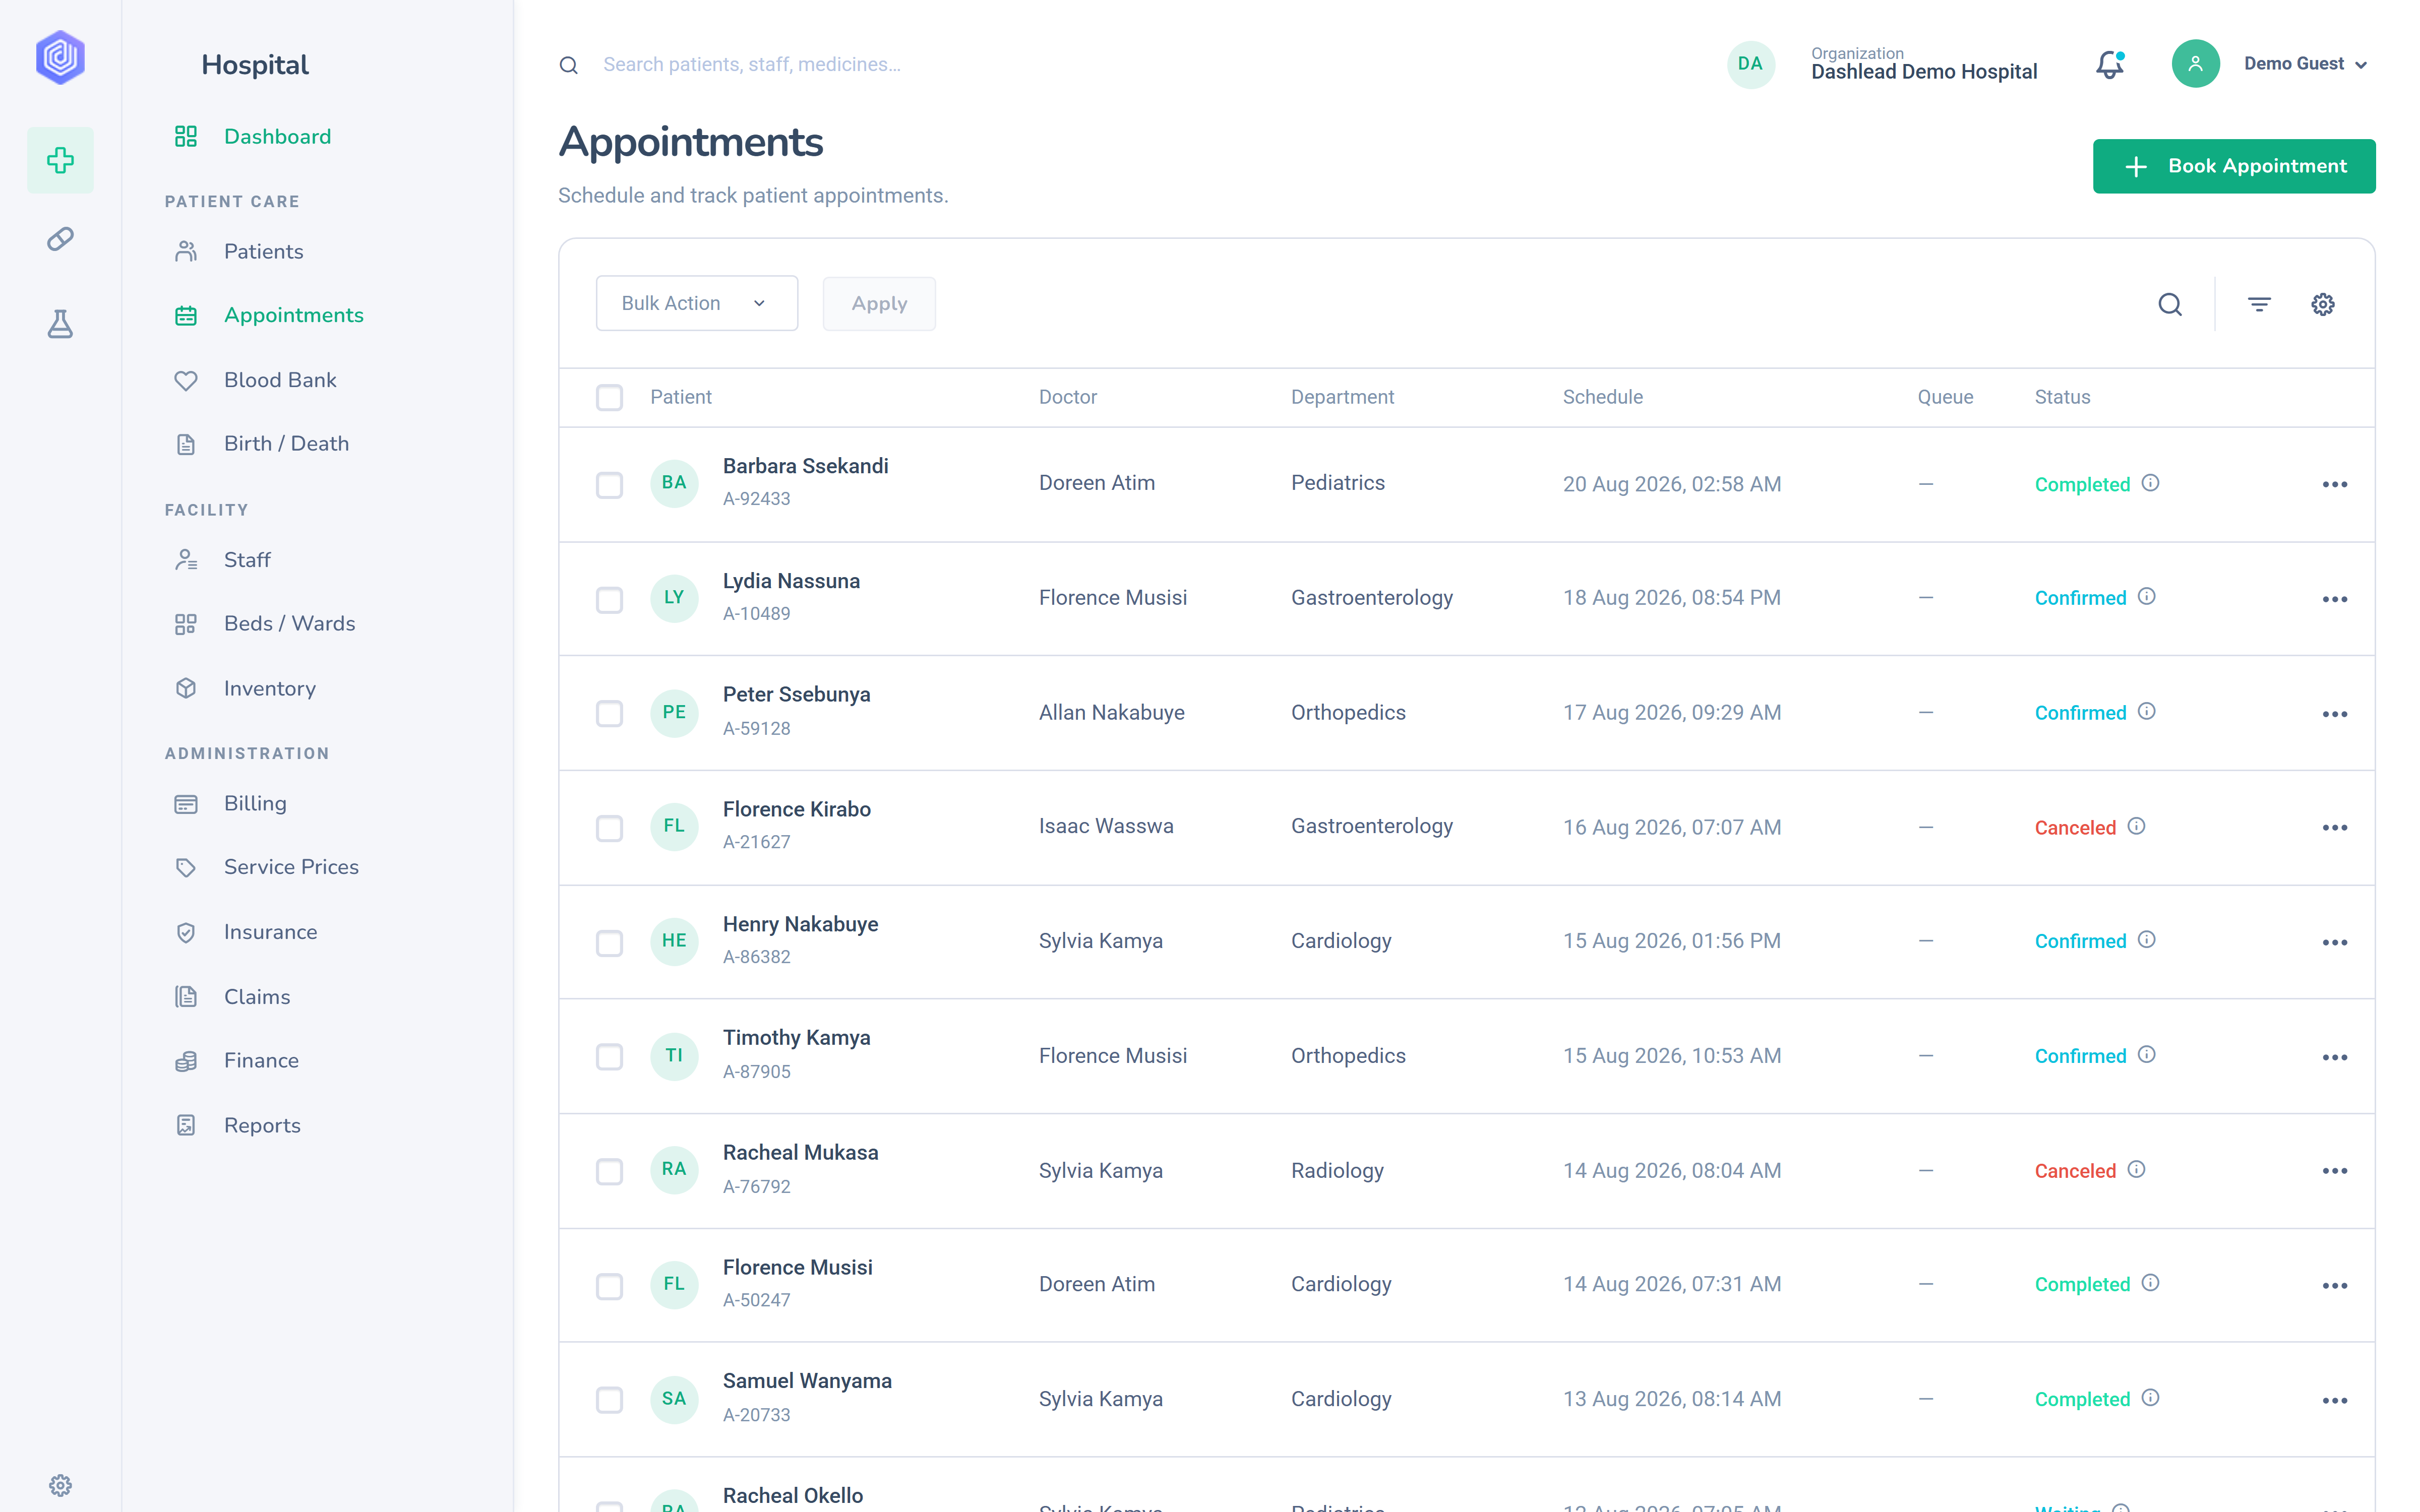Viewport: 2420px width, 1512px height.
Task: Open Service Prices in the sidebar
Action: [x=291, y=867]
